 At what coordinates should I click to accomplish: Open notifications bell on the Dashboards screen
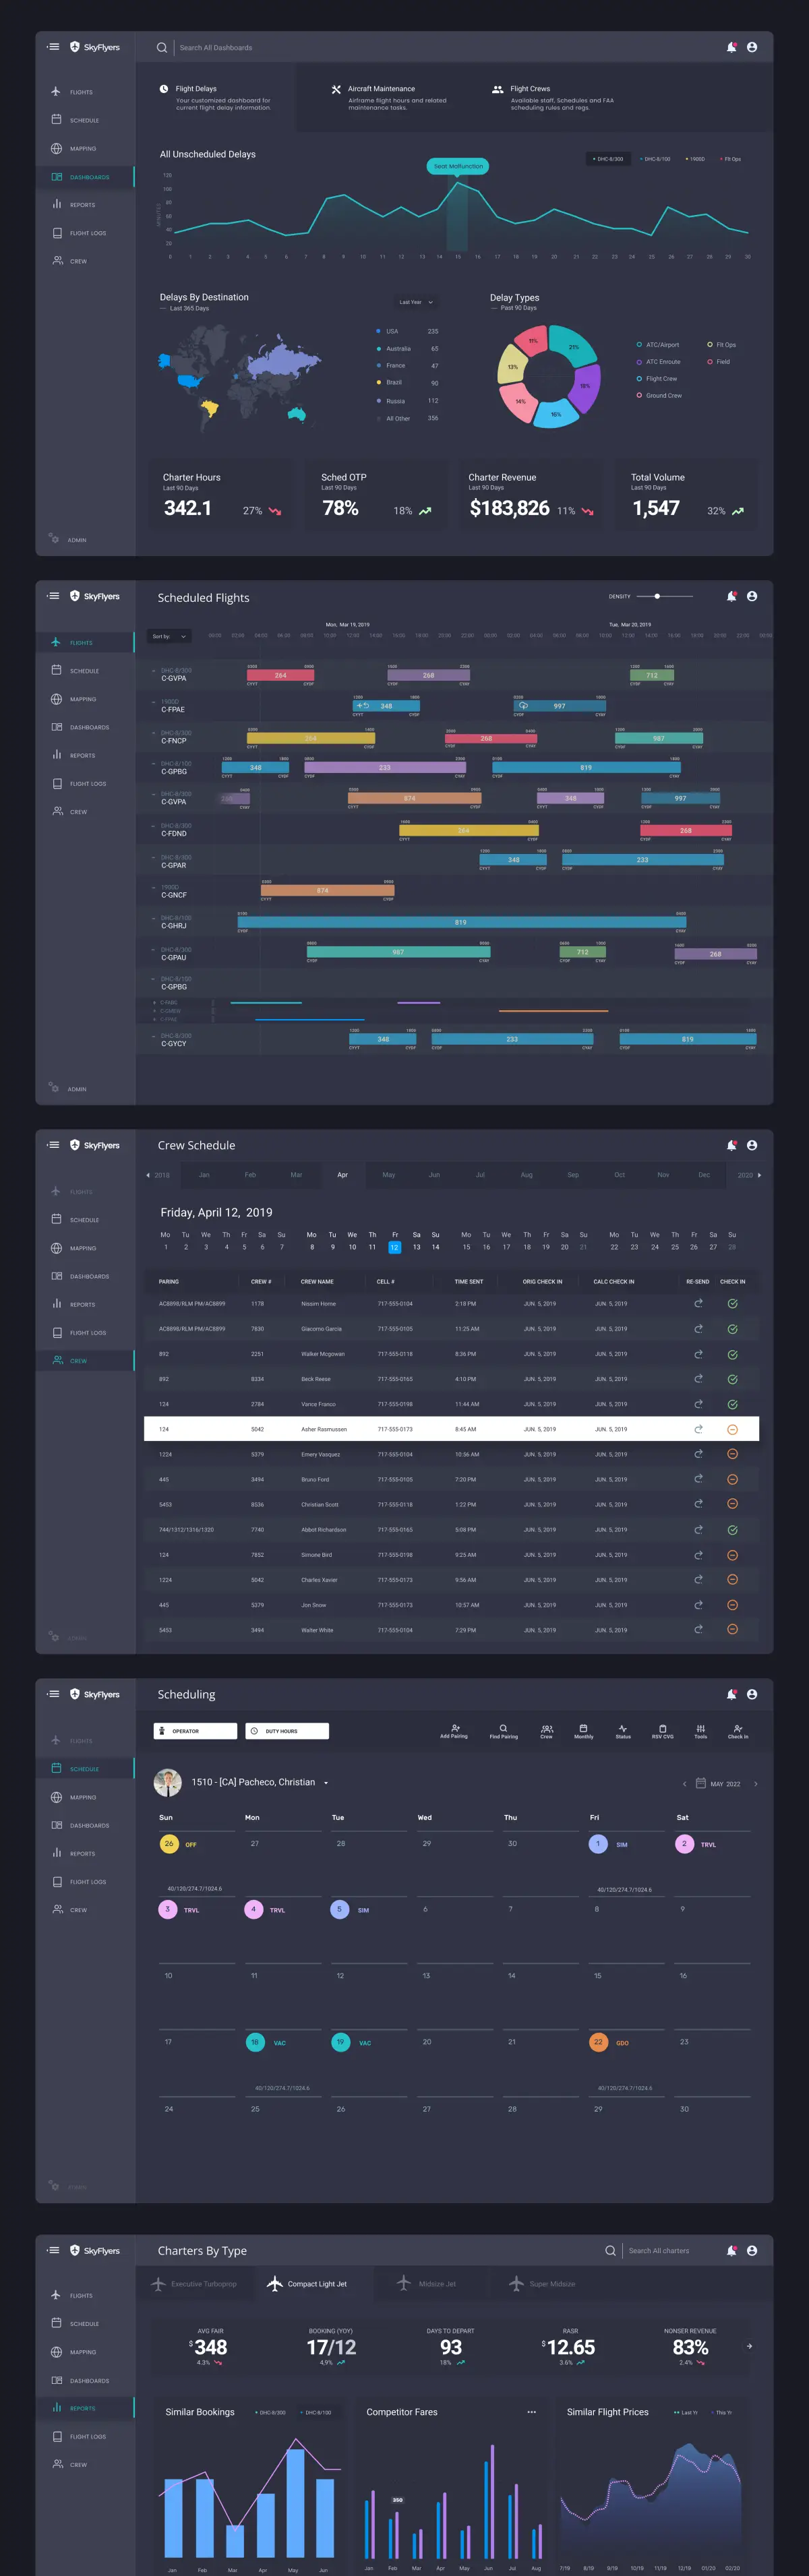pyautogui.click(x=732, y=47)
